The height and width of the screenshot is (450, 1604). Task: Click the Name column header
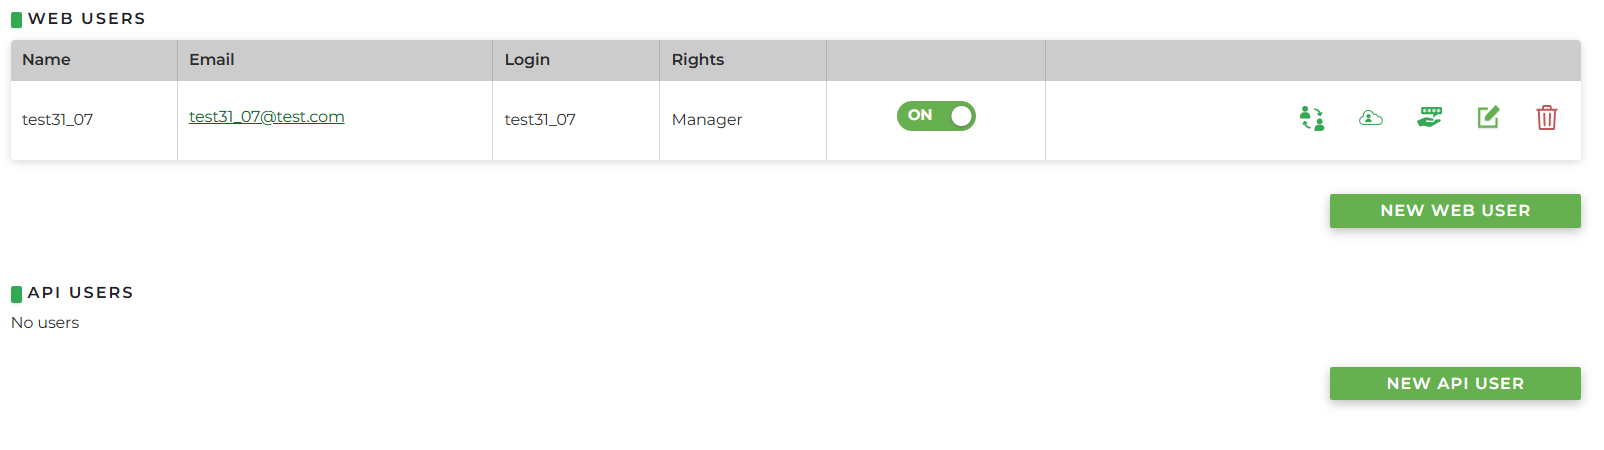point(47,60)
